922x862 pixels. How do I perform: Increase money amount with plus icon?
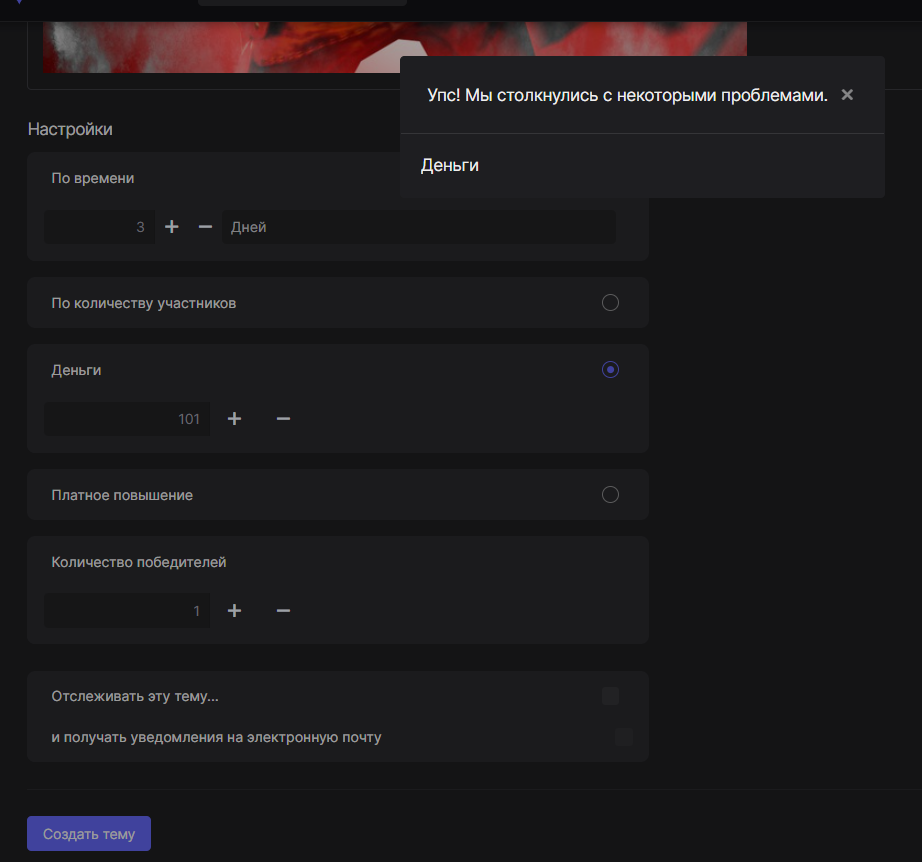pyautogui.click(x=235, y=419)
